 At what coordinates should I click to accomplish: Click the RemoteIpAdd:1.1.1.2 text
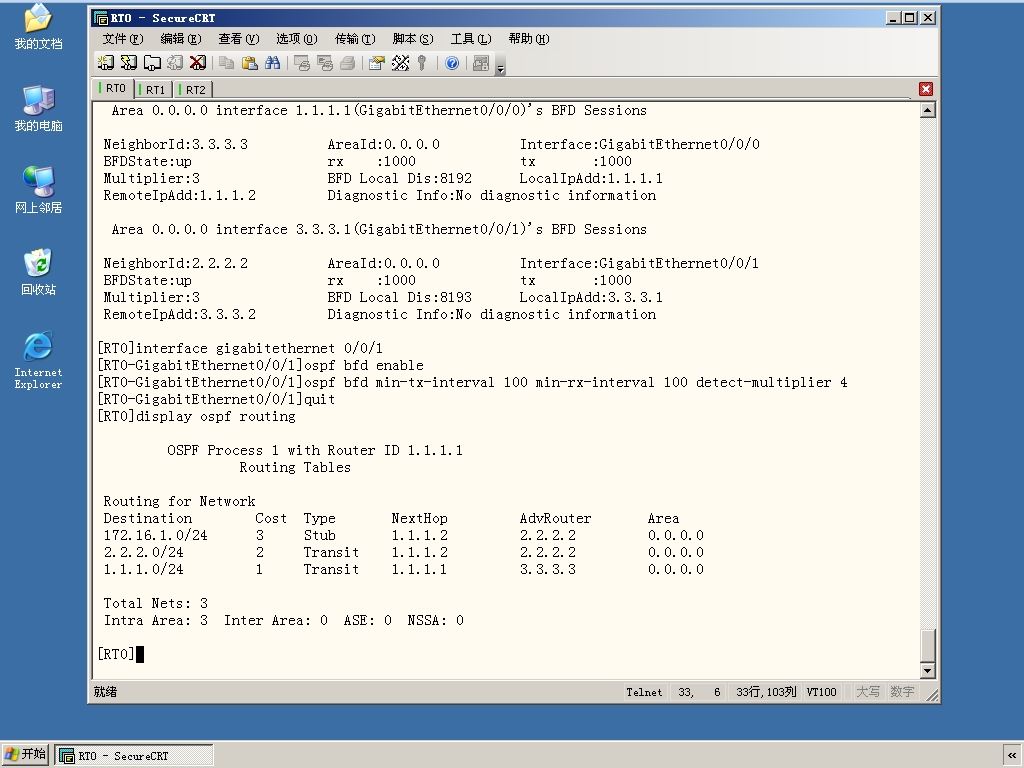pos(179,195)
